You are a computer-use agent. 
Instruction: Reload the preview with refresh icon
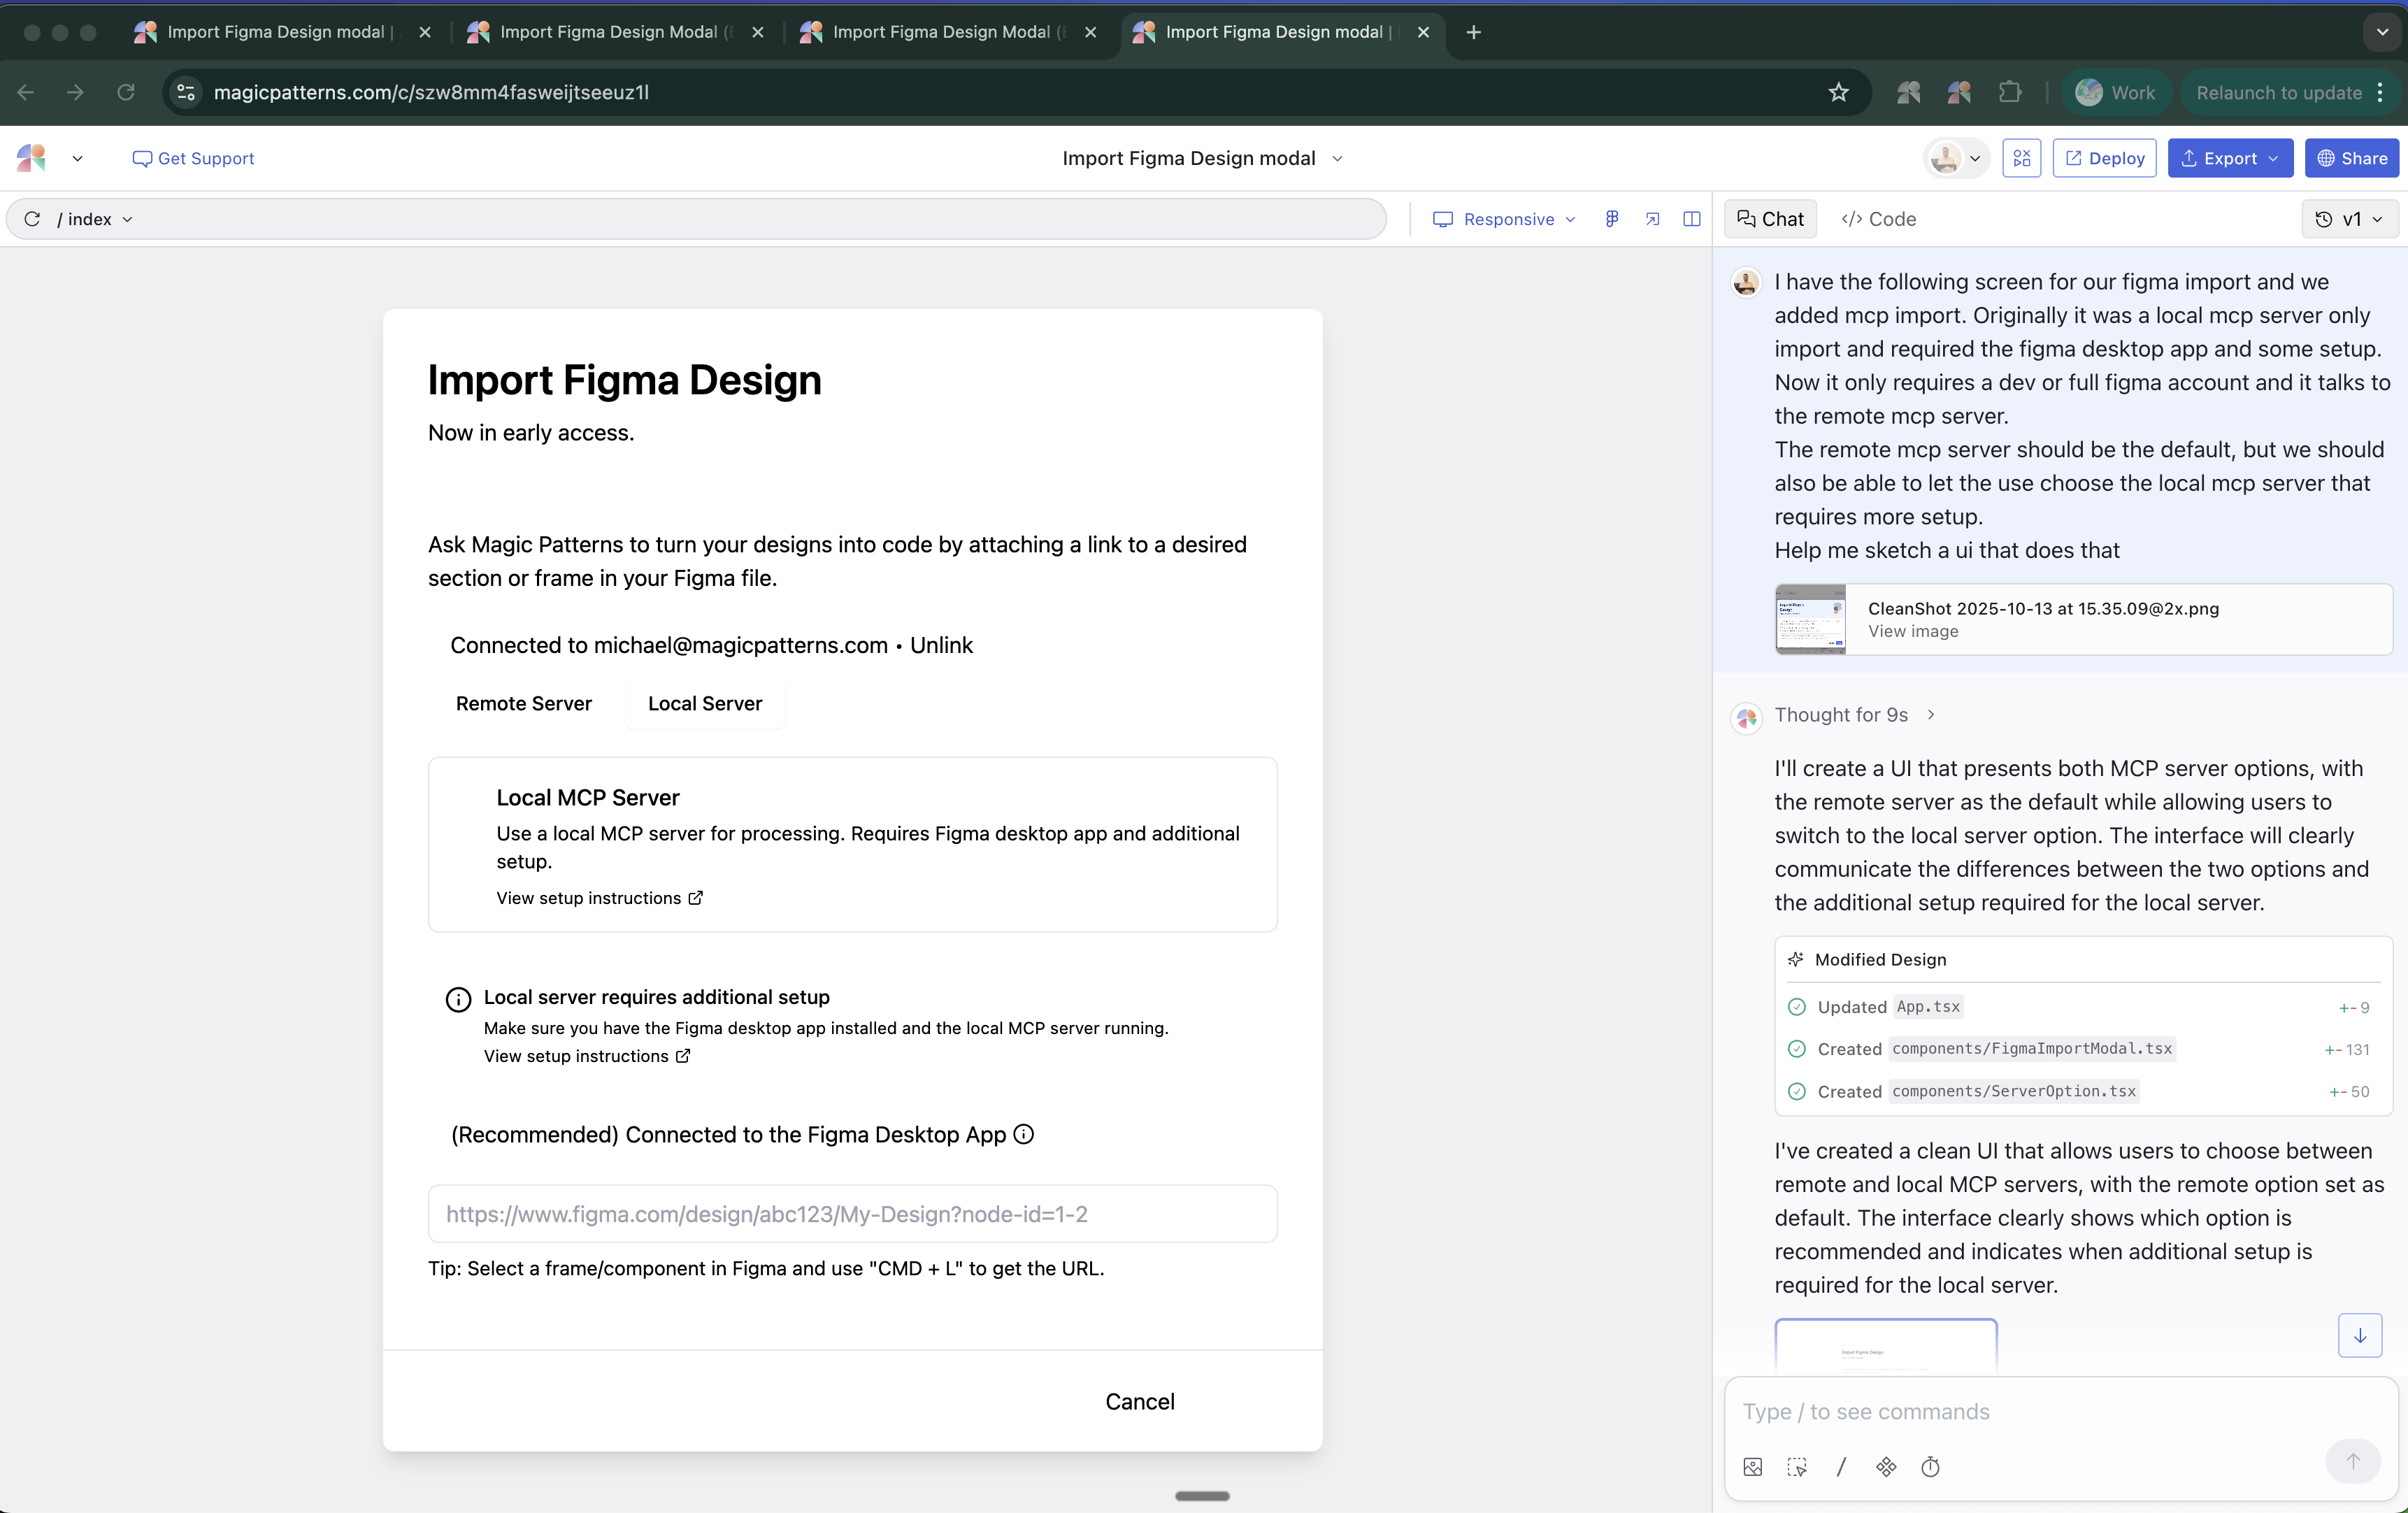32,219
